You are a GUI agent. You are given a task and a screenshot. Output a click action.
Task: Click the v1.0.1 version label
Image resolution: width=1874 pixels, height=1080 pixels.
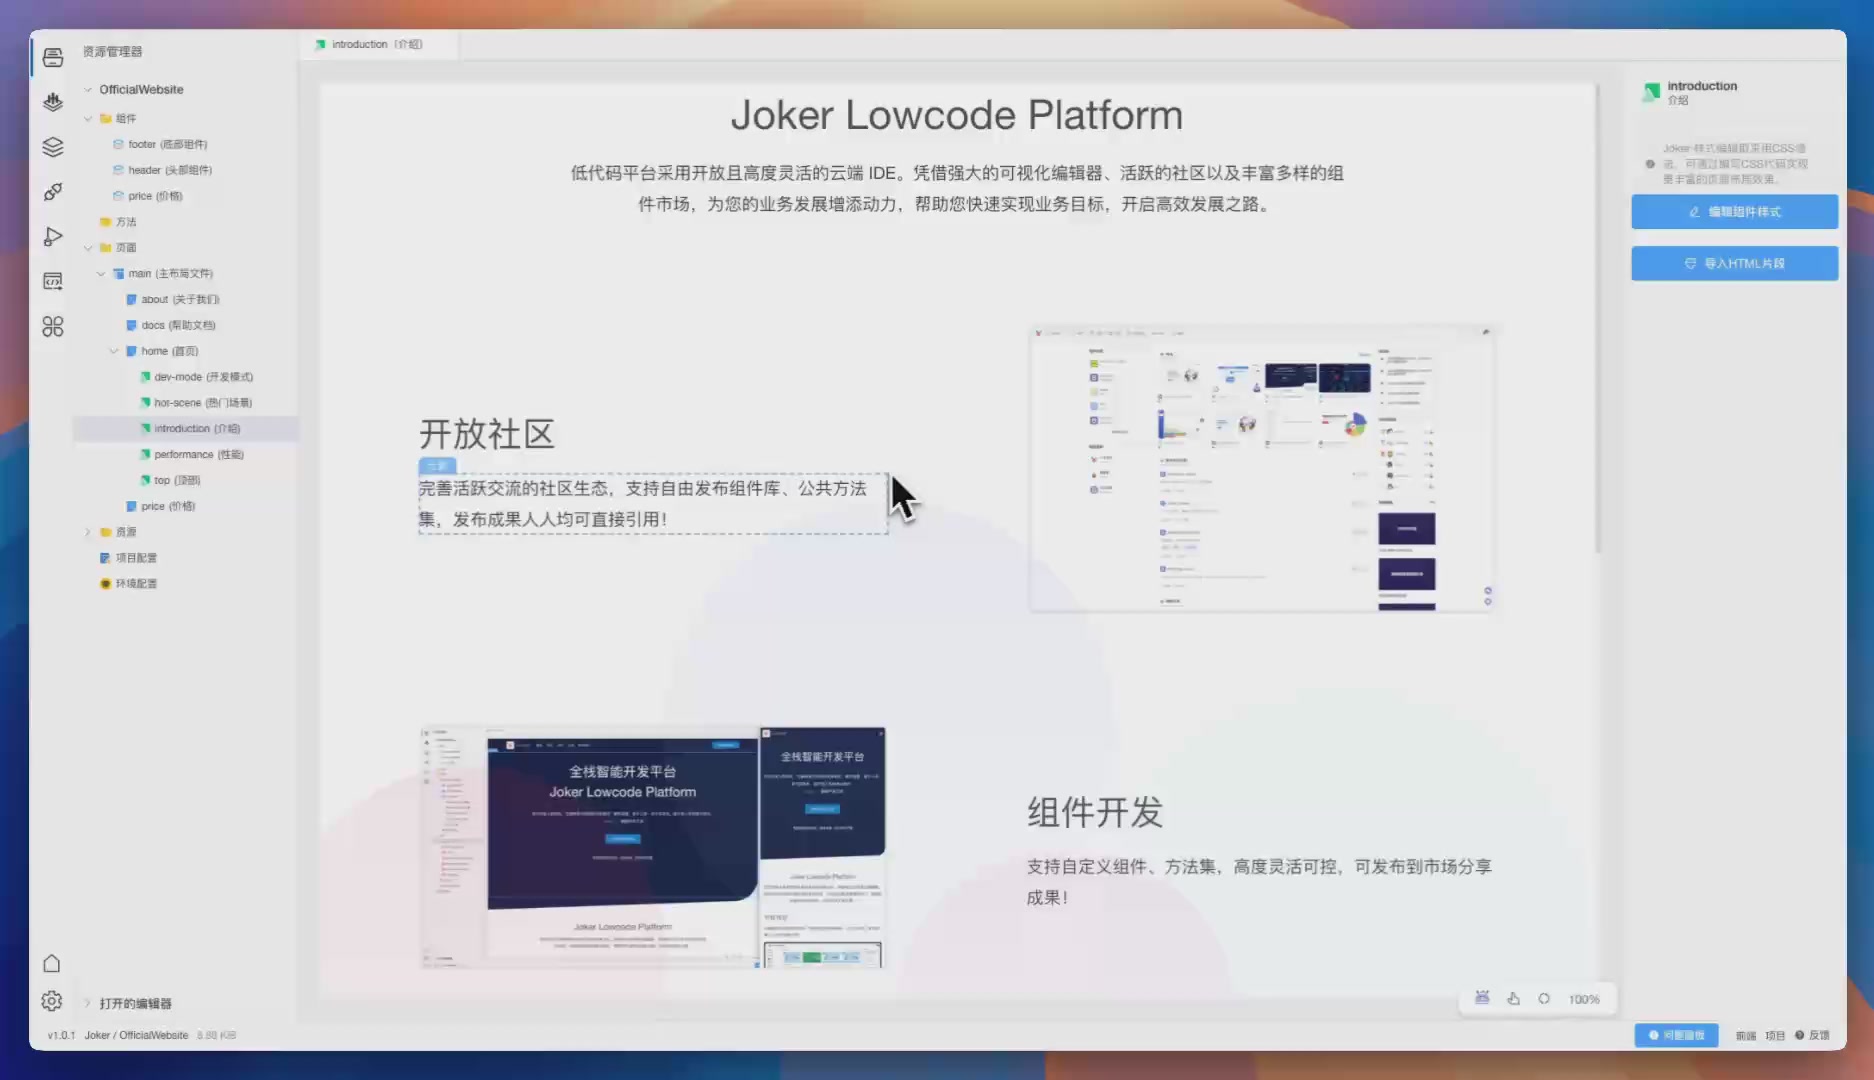pos(61,1035)
